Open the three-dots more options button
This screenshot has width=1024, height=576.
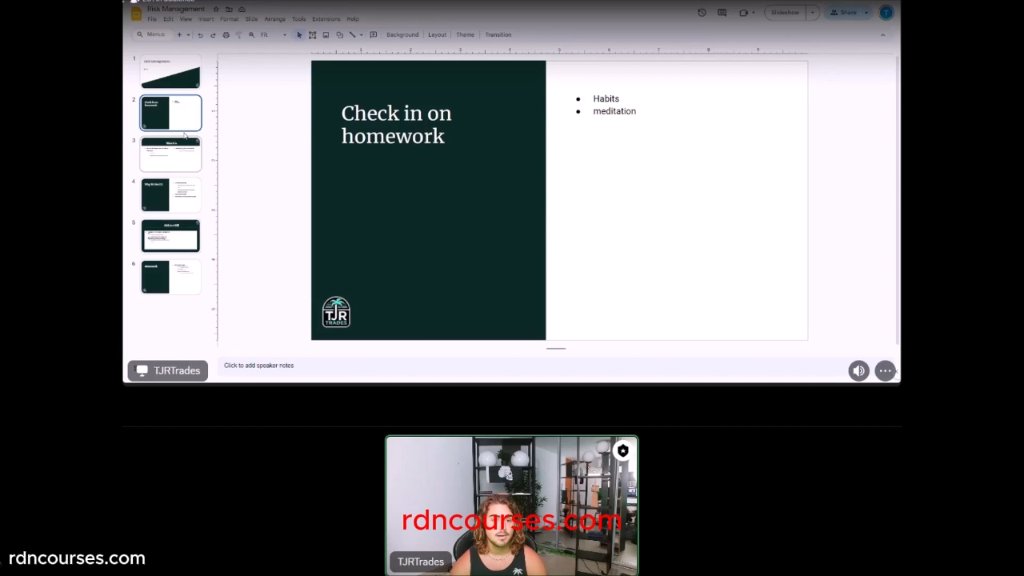click(x=885, y=370)
